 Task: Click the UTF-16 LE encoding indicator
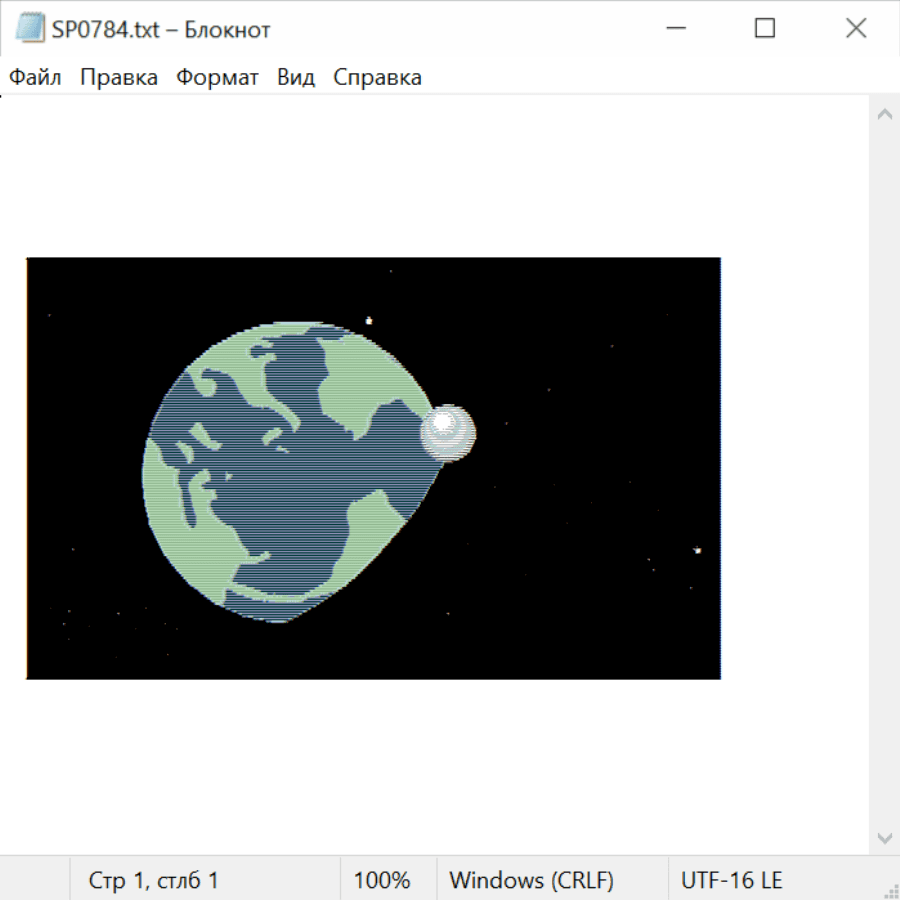[x=732, y=880]
